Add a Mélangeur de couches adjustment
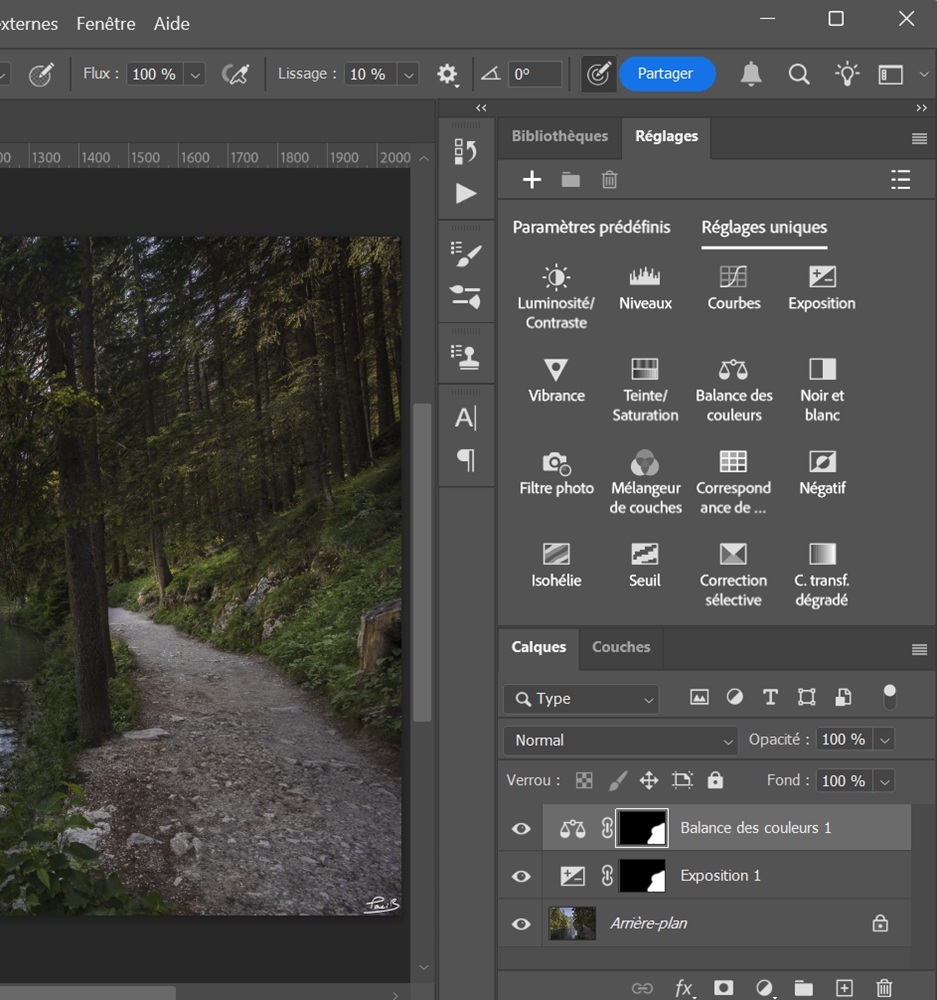Image resolution: width=937 pixels, height=1000 pixels. [645, 482]
